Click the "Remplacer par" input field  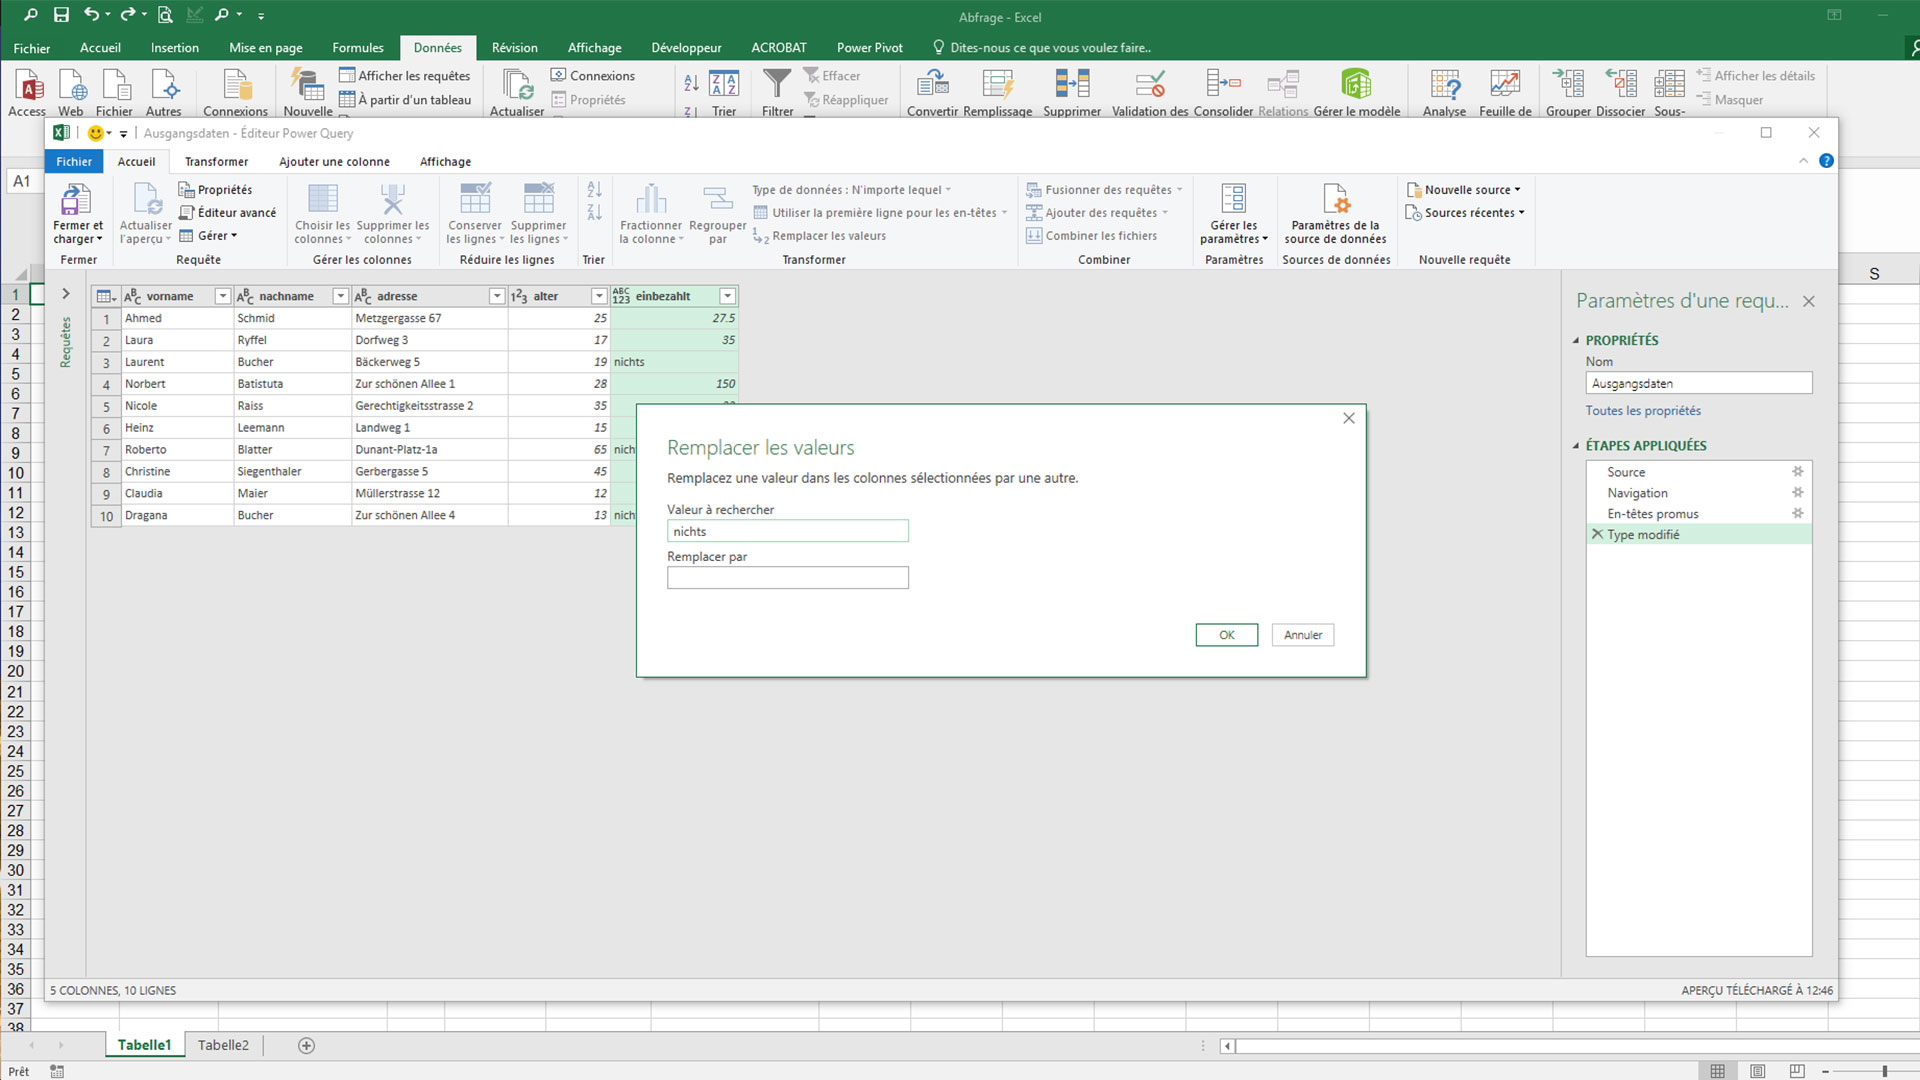[787, 577]
